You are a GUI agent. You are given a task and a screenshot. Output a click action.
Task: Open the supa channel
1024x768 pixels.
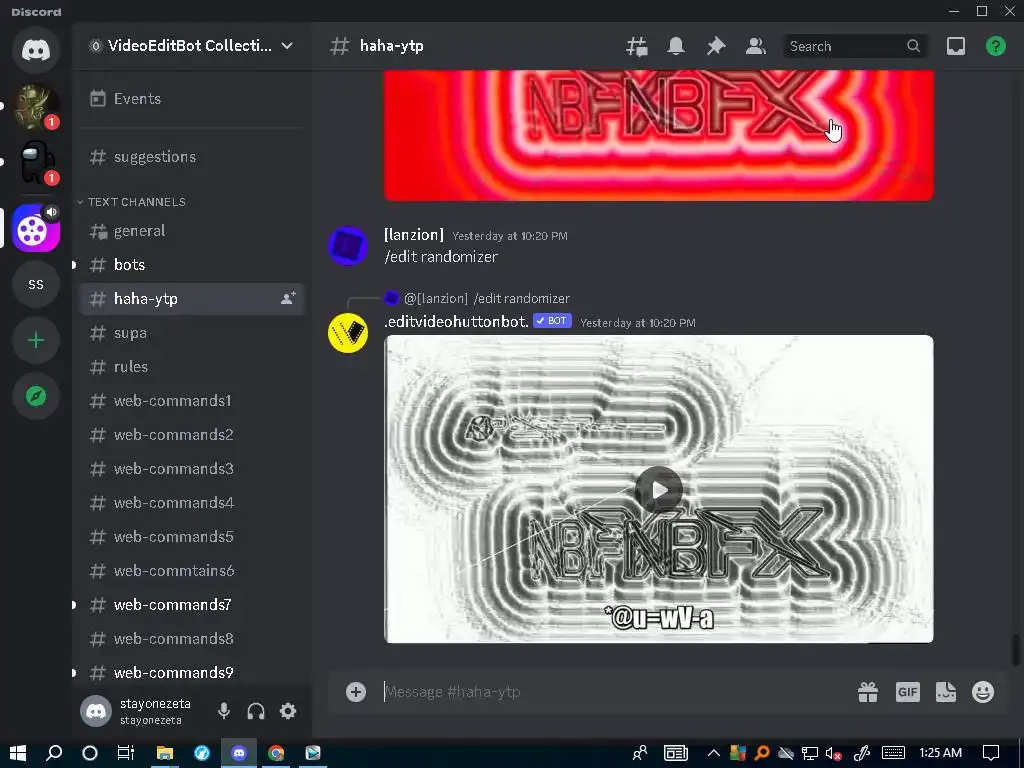tap(191, 332)
